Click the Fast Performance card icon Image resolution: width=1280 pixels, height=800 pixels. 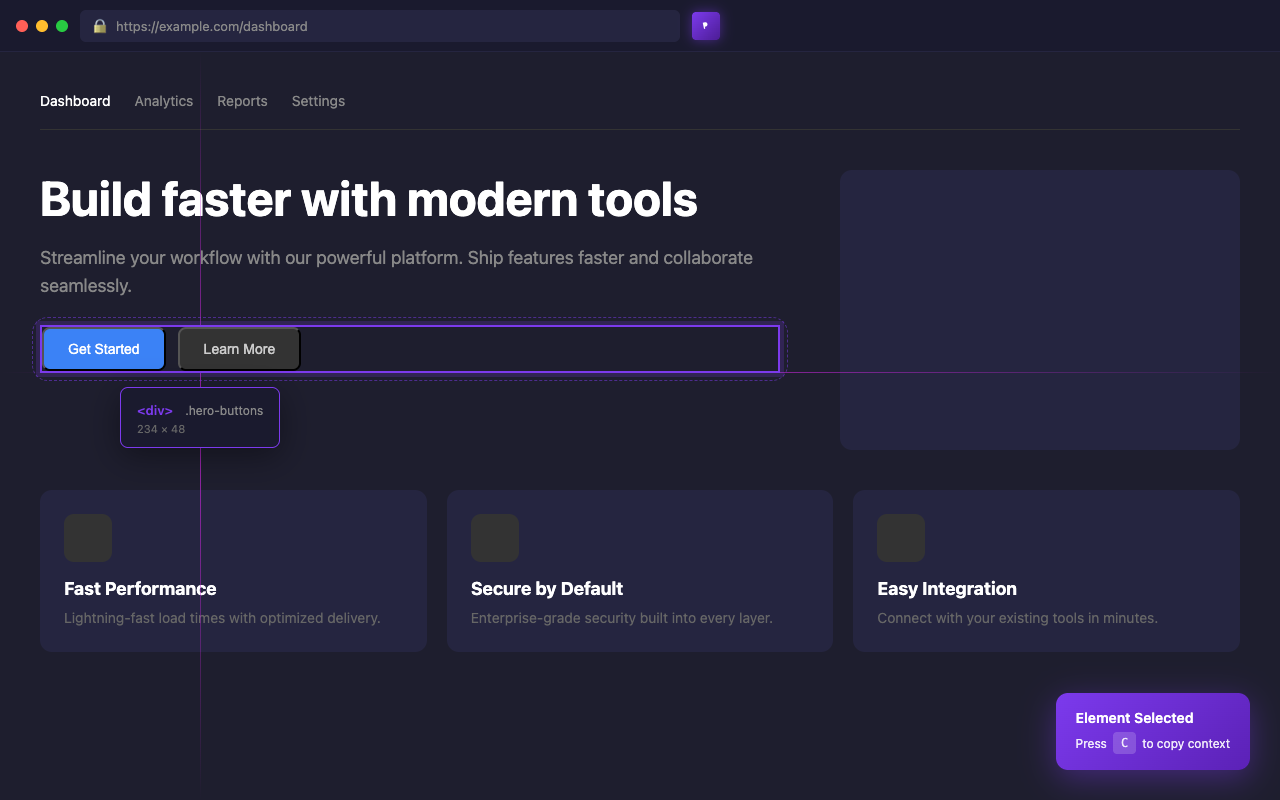[88, 538]
